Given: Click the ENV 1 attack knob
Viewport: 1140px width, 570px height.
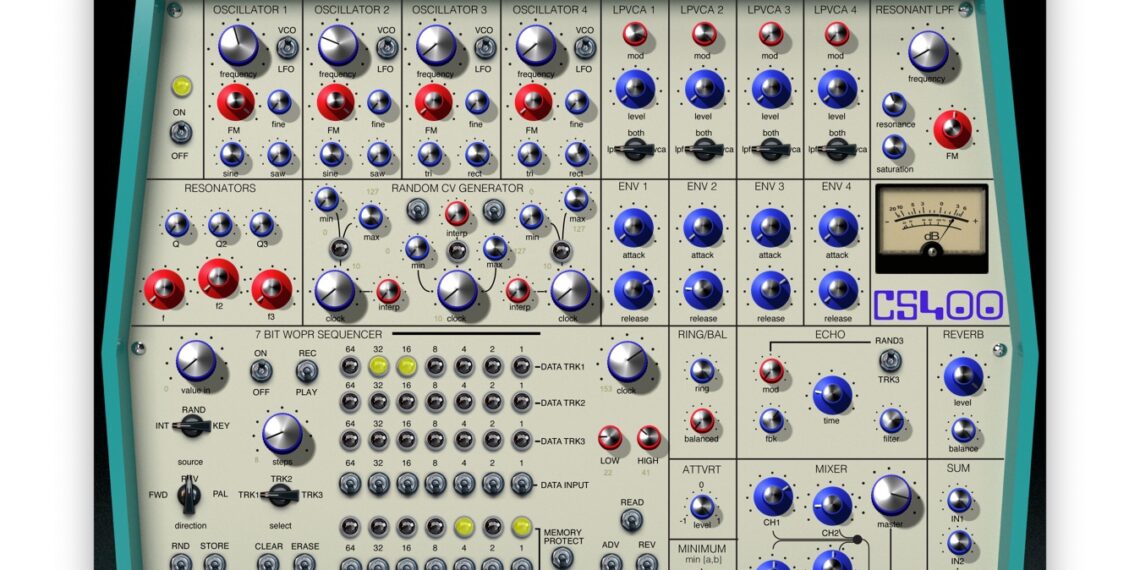Looking at the screenshot, I should point(633,227).
